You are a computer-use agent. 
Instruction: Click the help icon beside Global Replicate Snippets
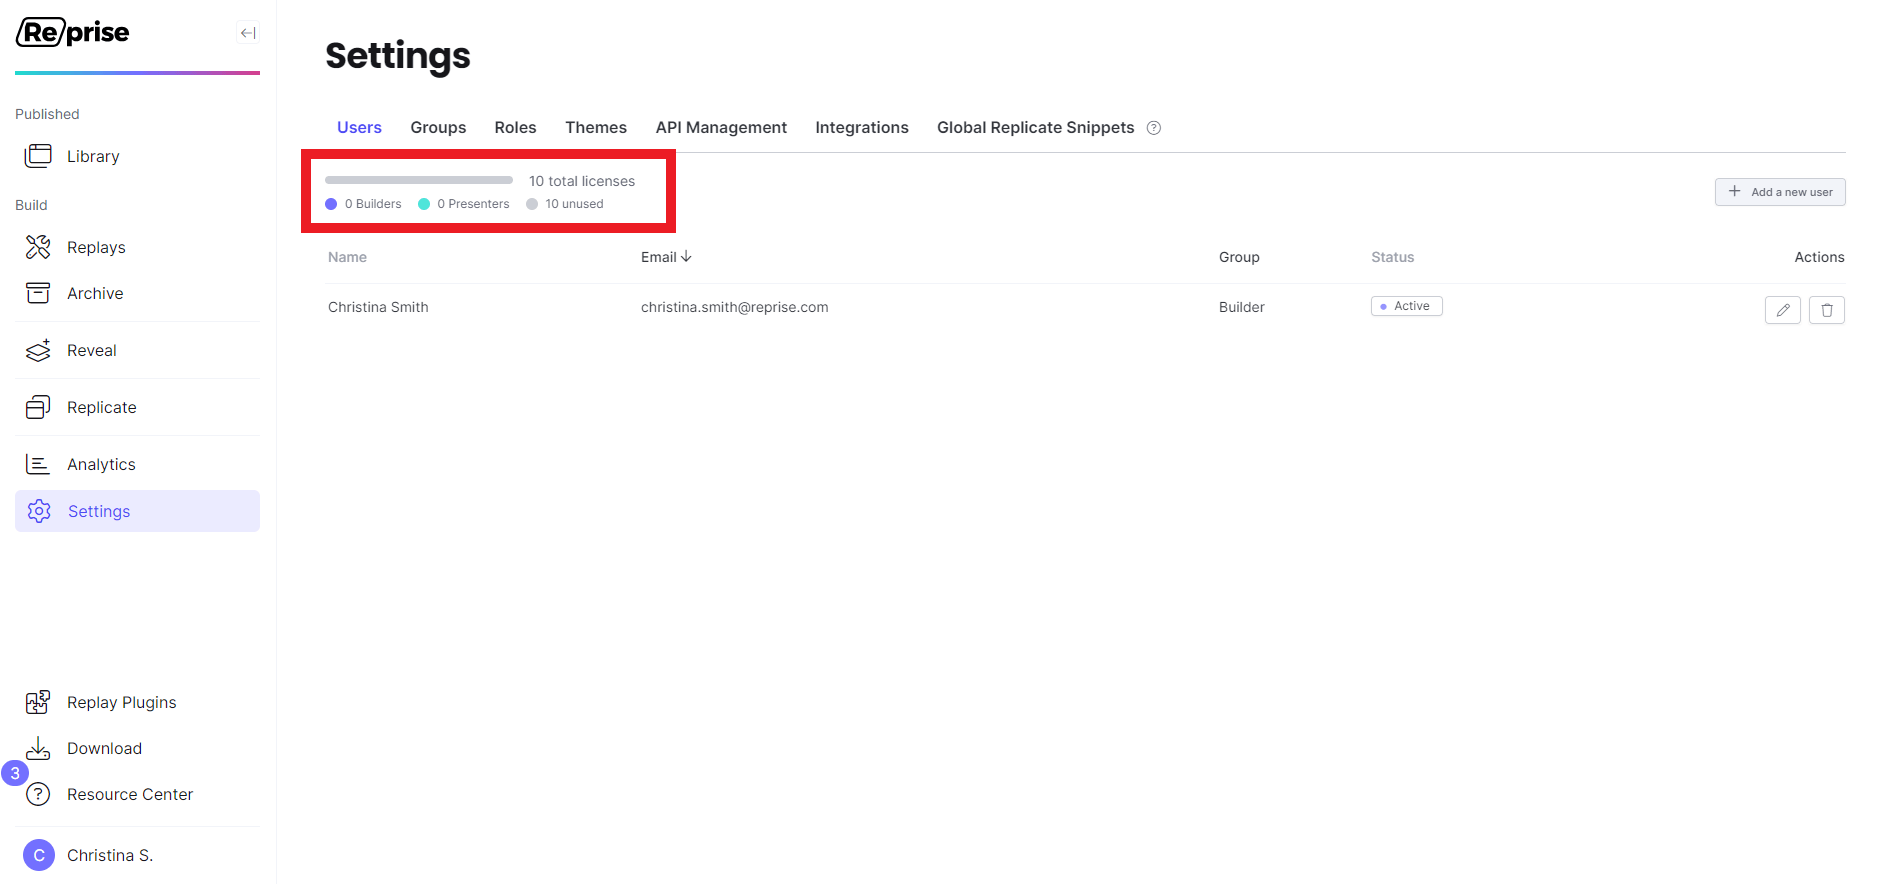point(1153,128)
